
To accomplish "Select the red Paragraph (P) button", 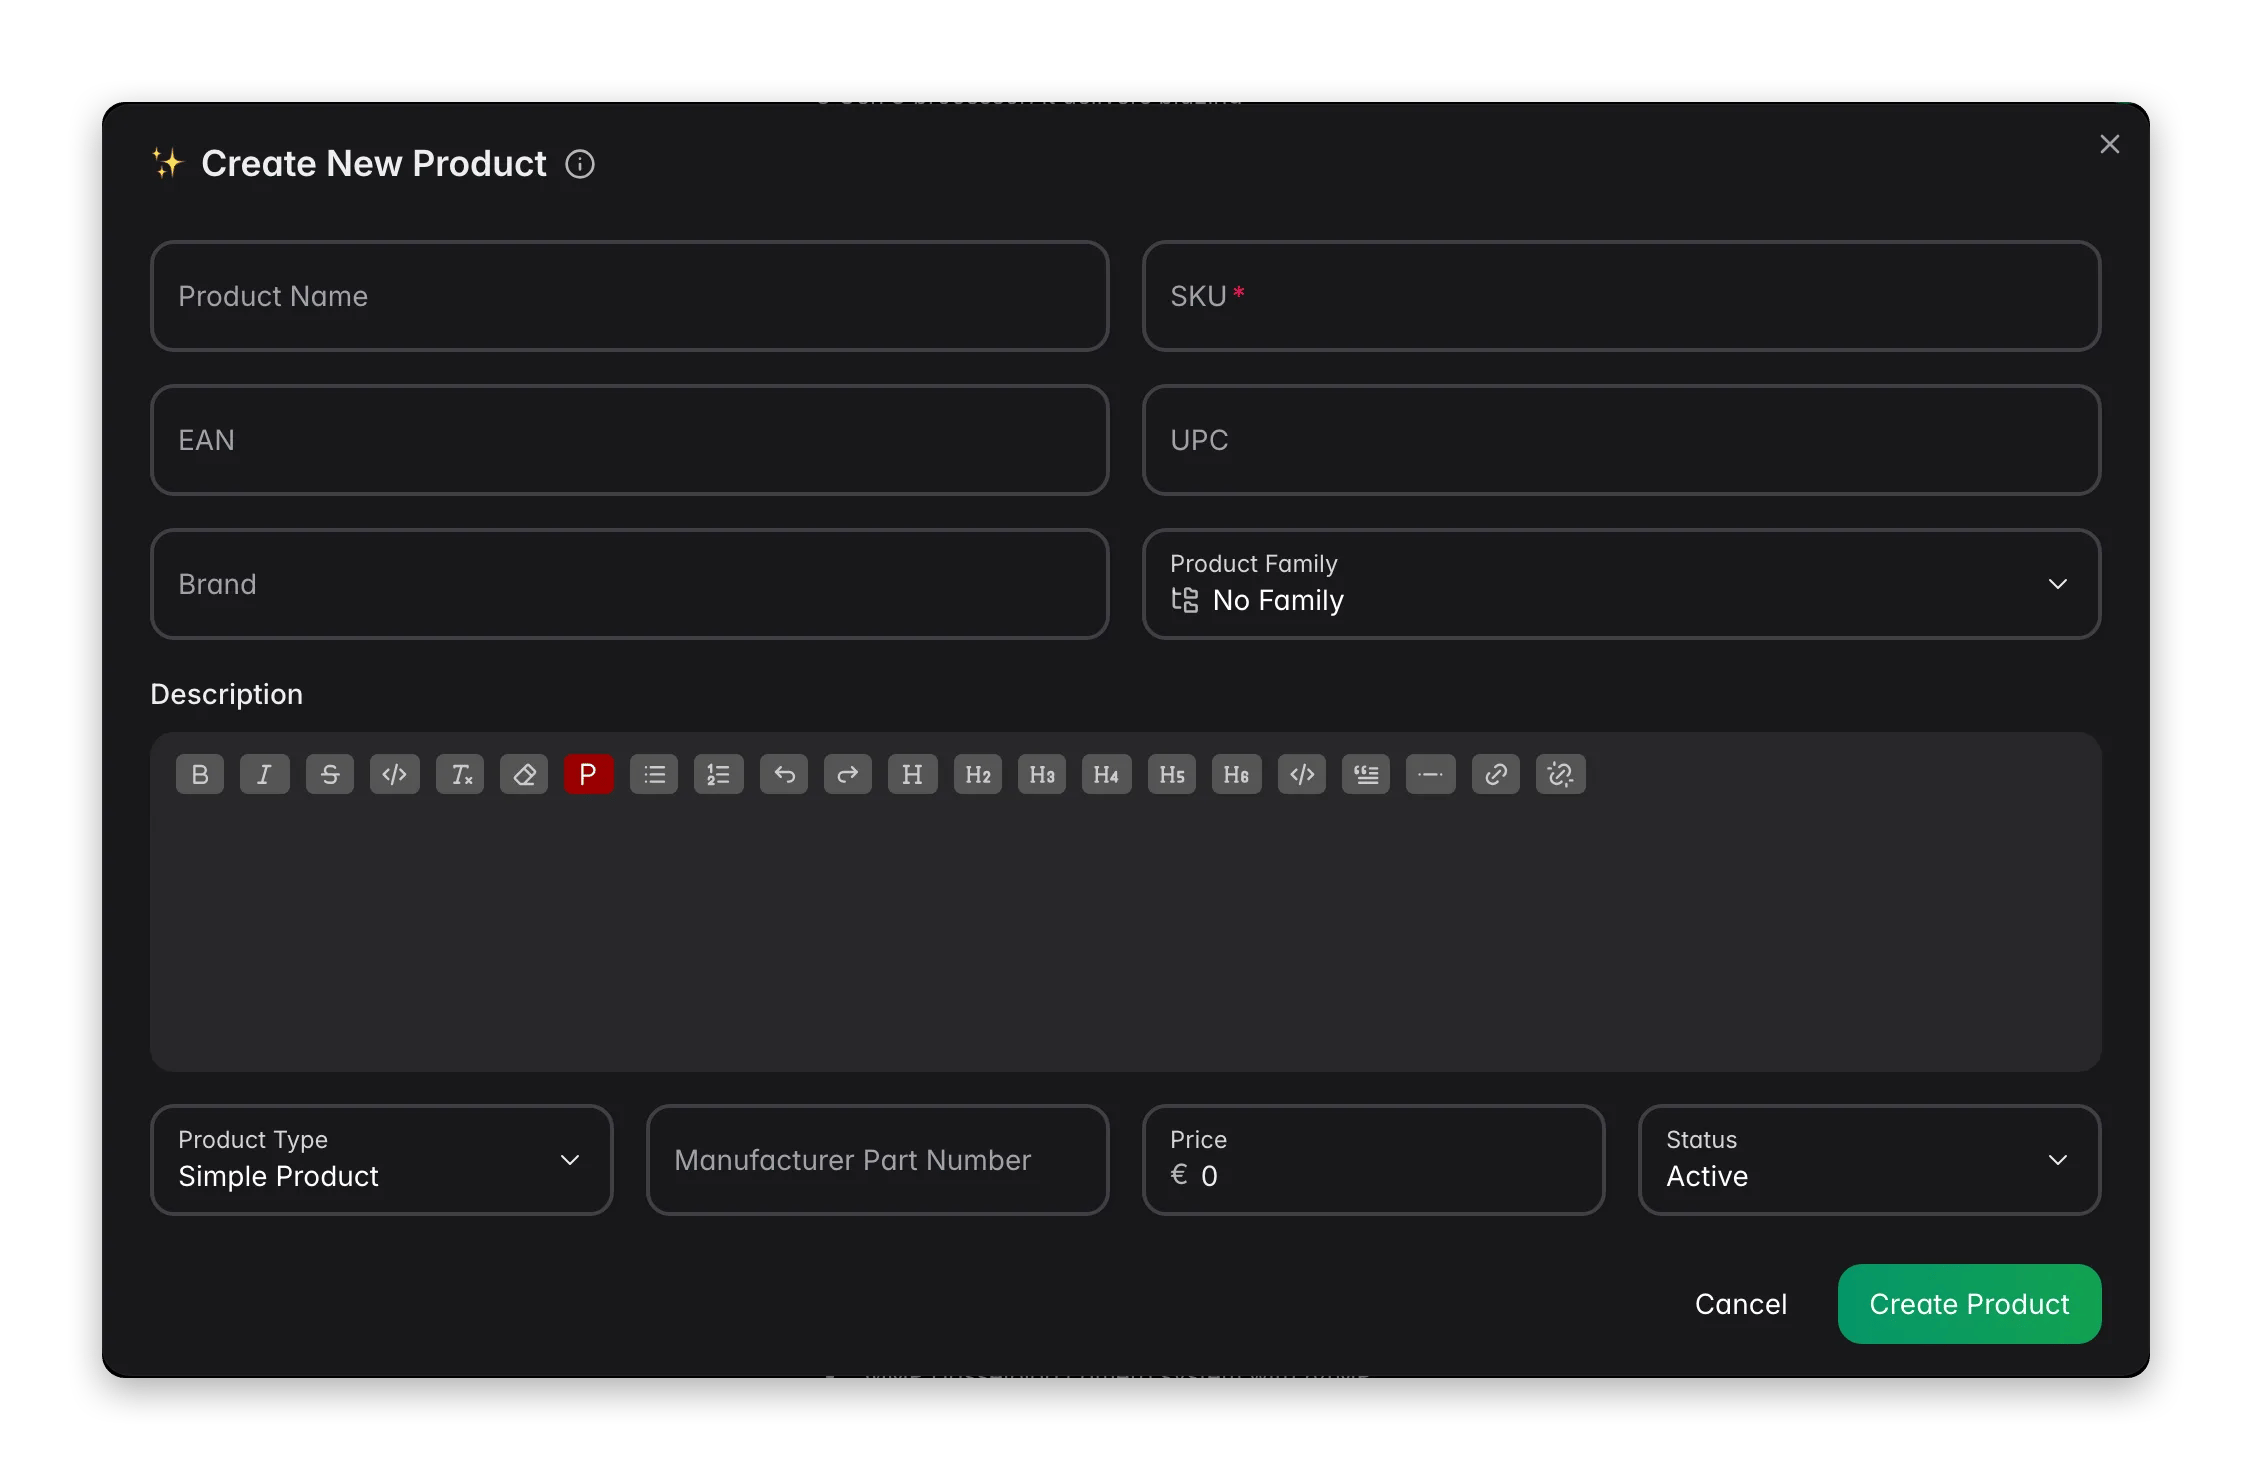I will (588, 774).
